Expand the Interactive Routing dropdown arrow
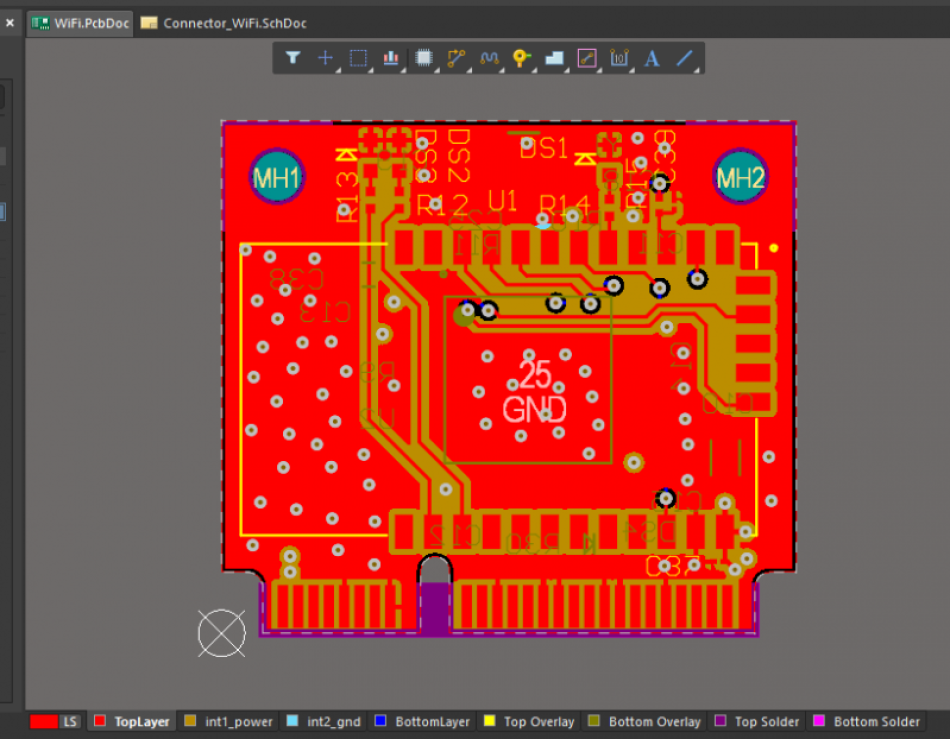The width and height of the screenshot is (950, 739). (x=468, y=70)
